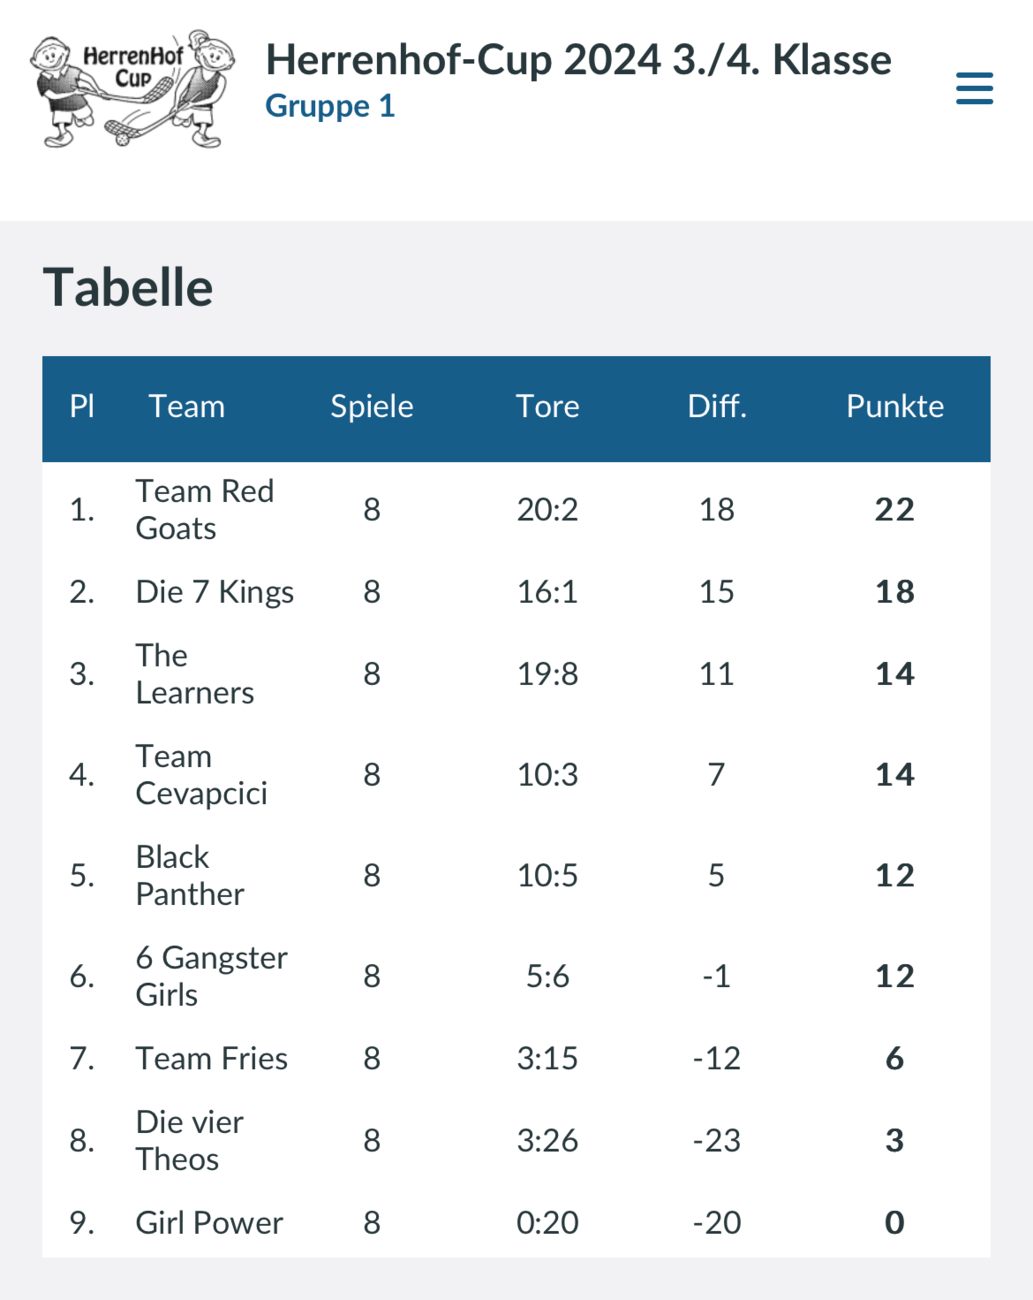The image size is (1033, 1300).
Task: Open Girl Power team entry
Action: (x=210, y=1222)
